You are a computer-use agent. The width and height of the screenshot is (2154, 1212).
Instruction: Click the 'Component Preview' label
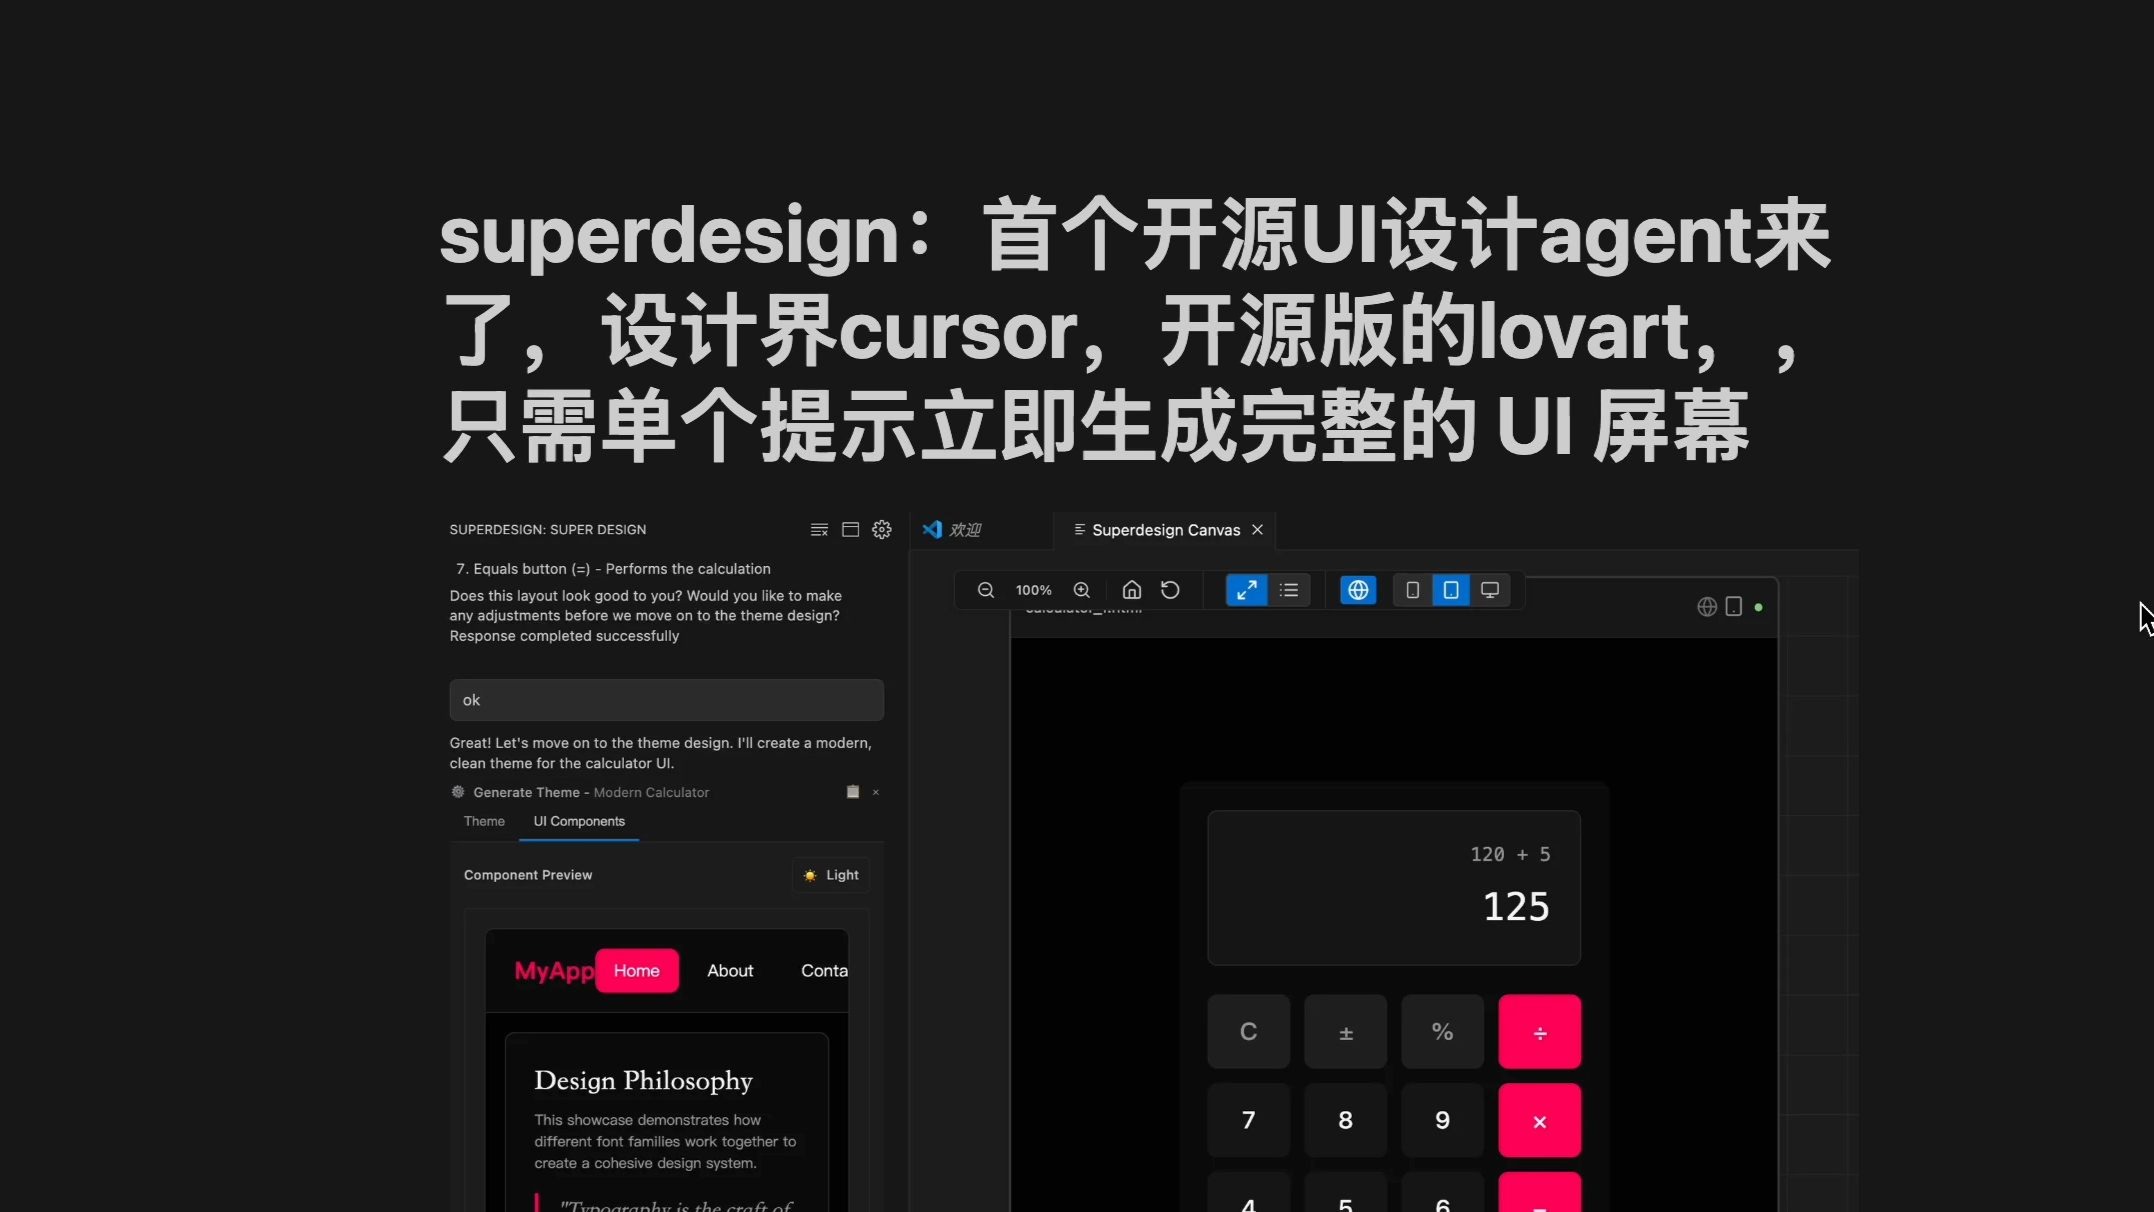click(x=528, y=875)
